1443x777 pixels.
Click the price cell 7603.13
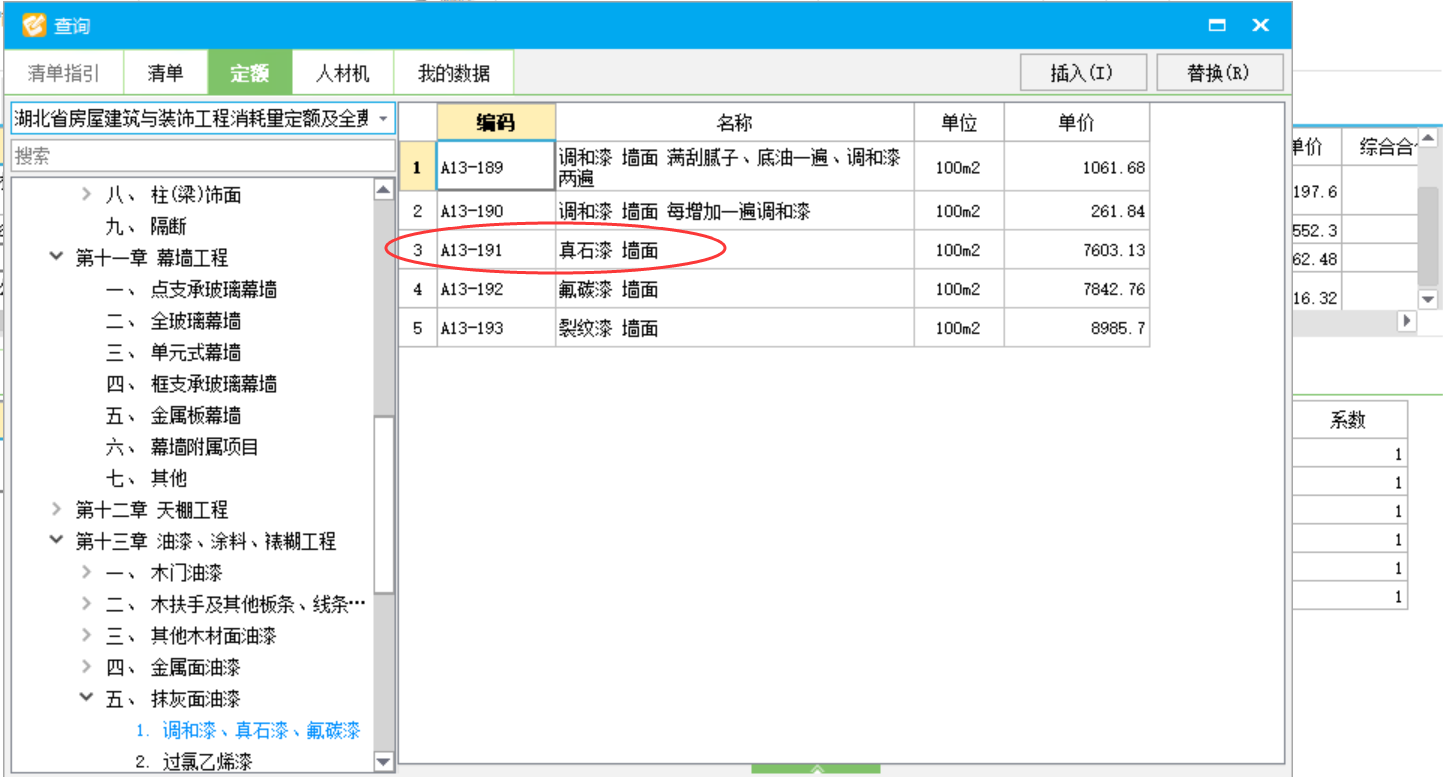point(1077,251)
